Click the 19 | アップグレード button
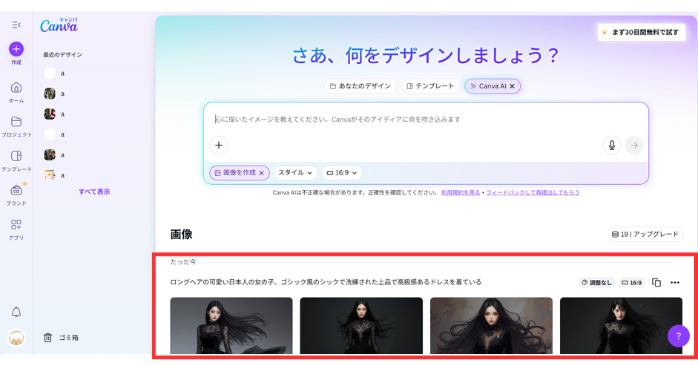This screenshot has height=365, width=698. click(645, 234)
